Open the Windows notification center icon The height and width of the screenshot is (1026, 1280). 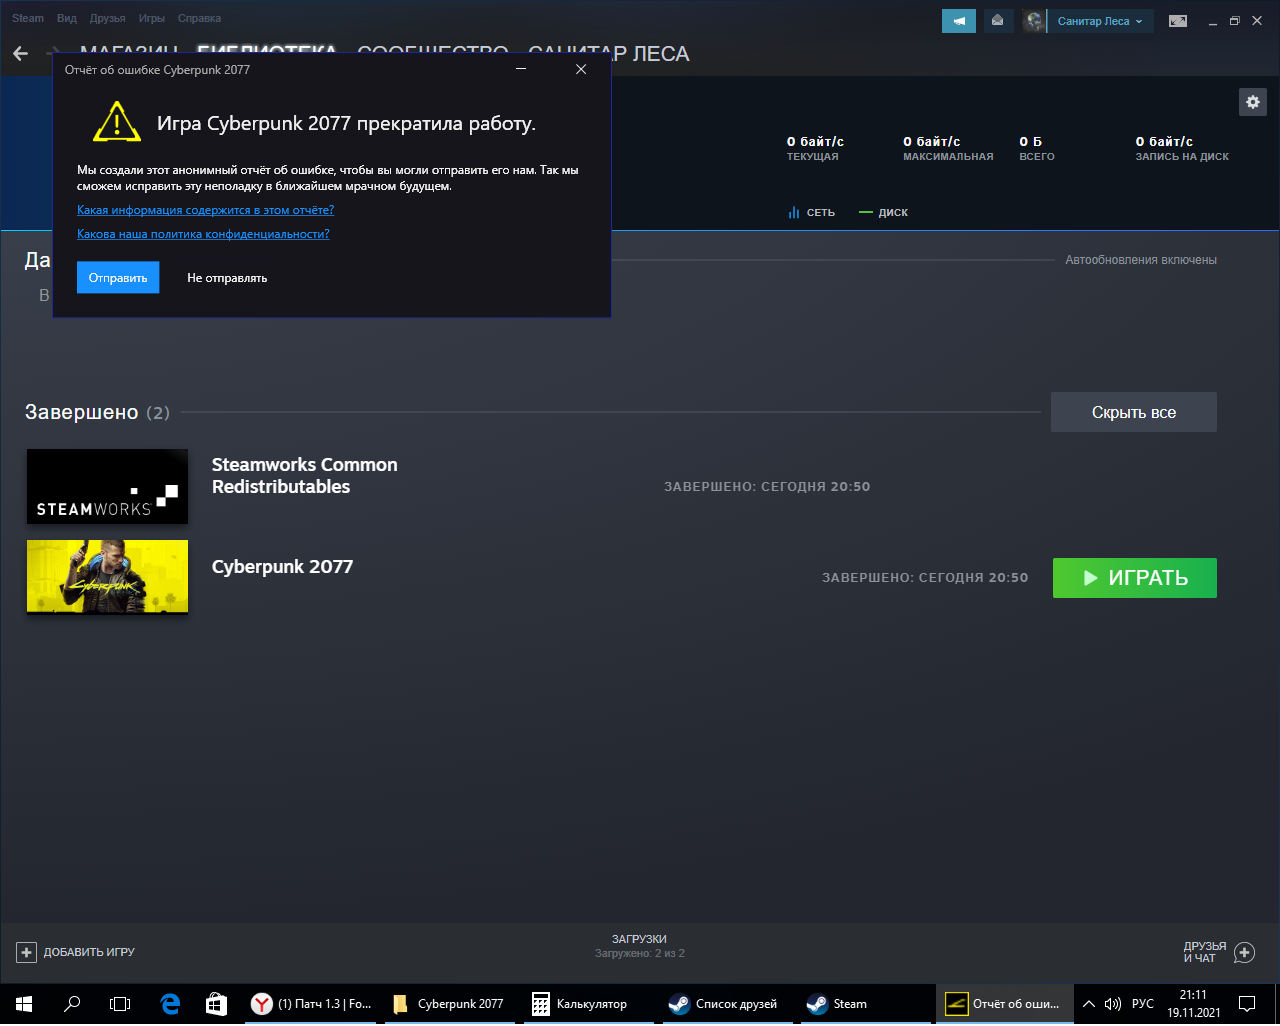[x=1247, y=1004]
